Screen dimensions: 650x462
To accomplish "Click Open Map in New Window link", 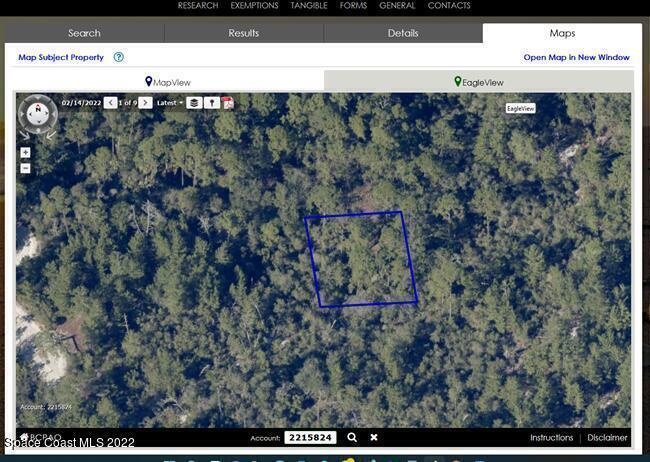I will point(576,58).
